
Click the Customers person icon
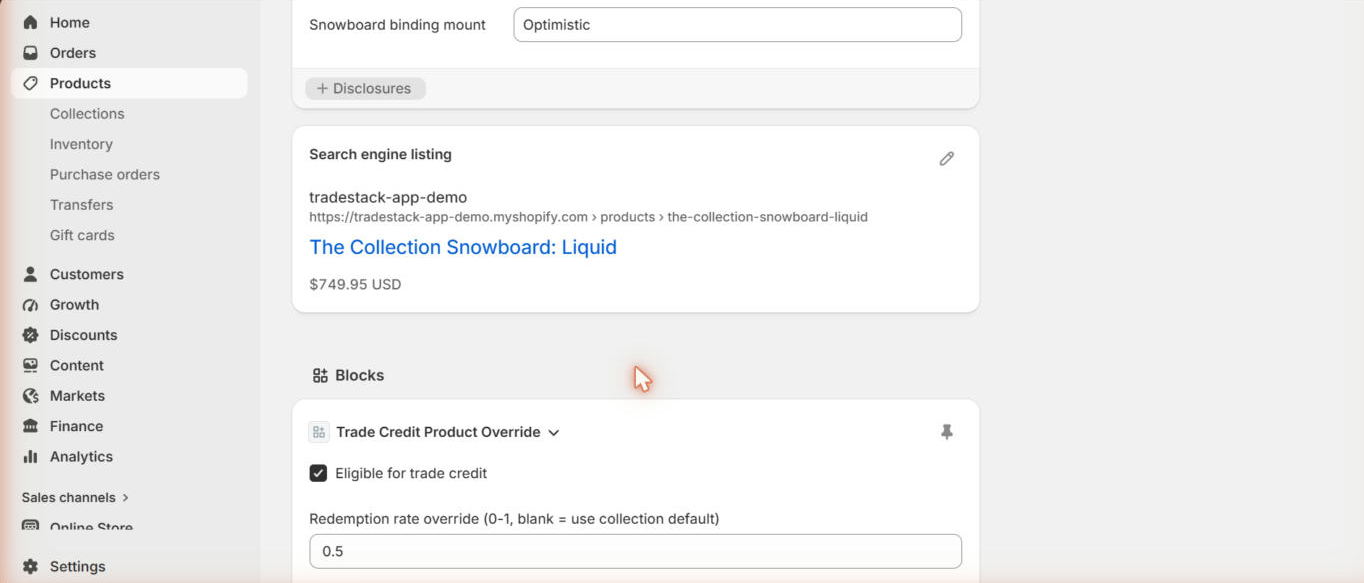click(30, 274)
